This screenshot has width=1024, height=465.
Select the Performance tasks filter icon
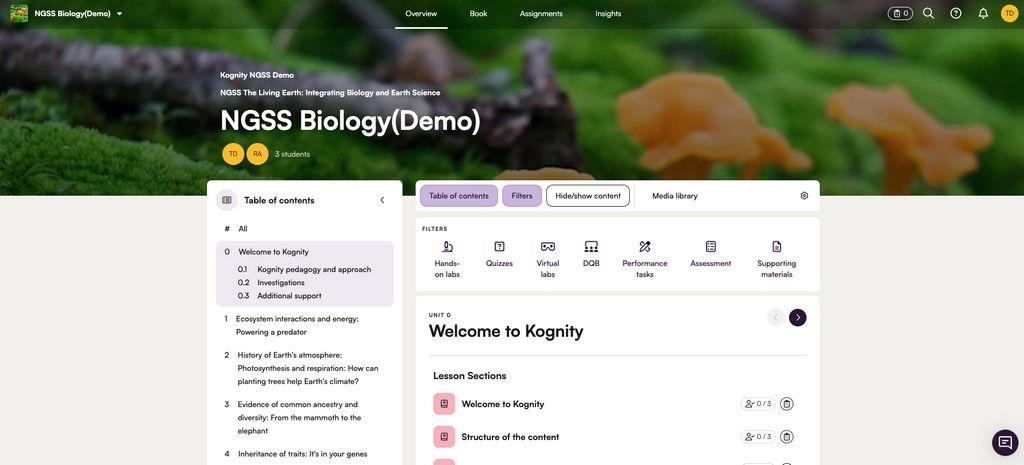coord(645,247)
